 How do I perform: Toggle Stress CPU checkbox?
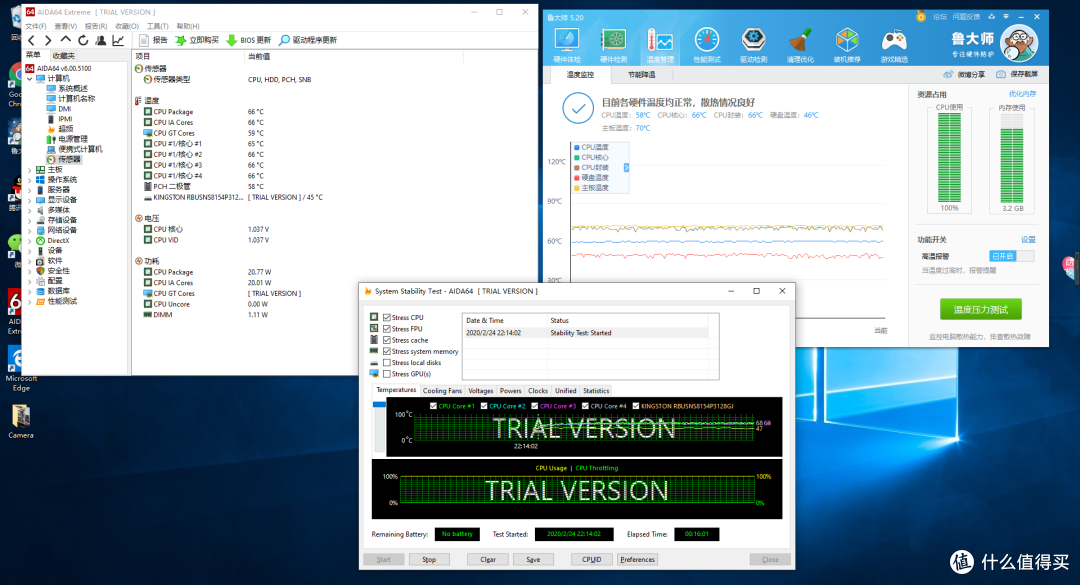(x=387, y=318)
